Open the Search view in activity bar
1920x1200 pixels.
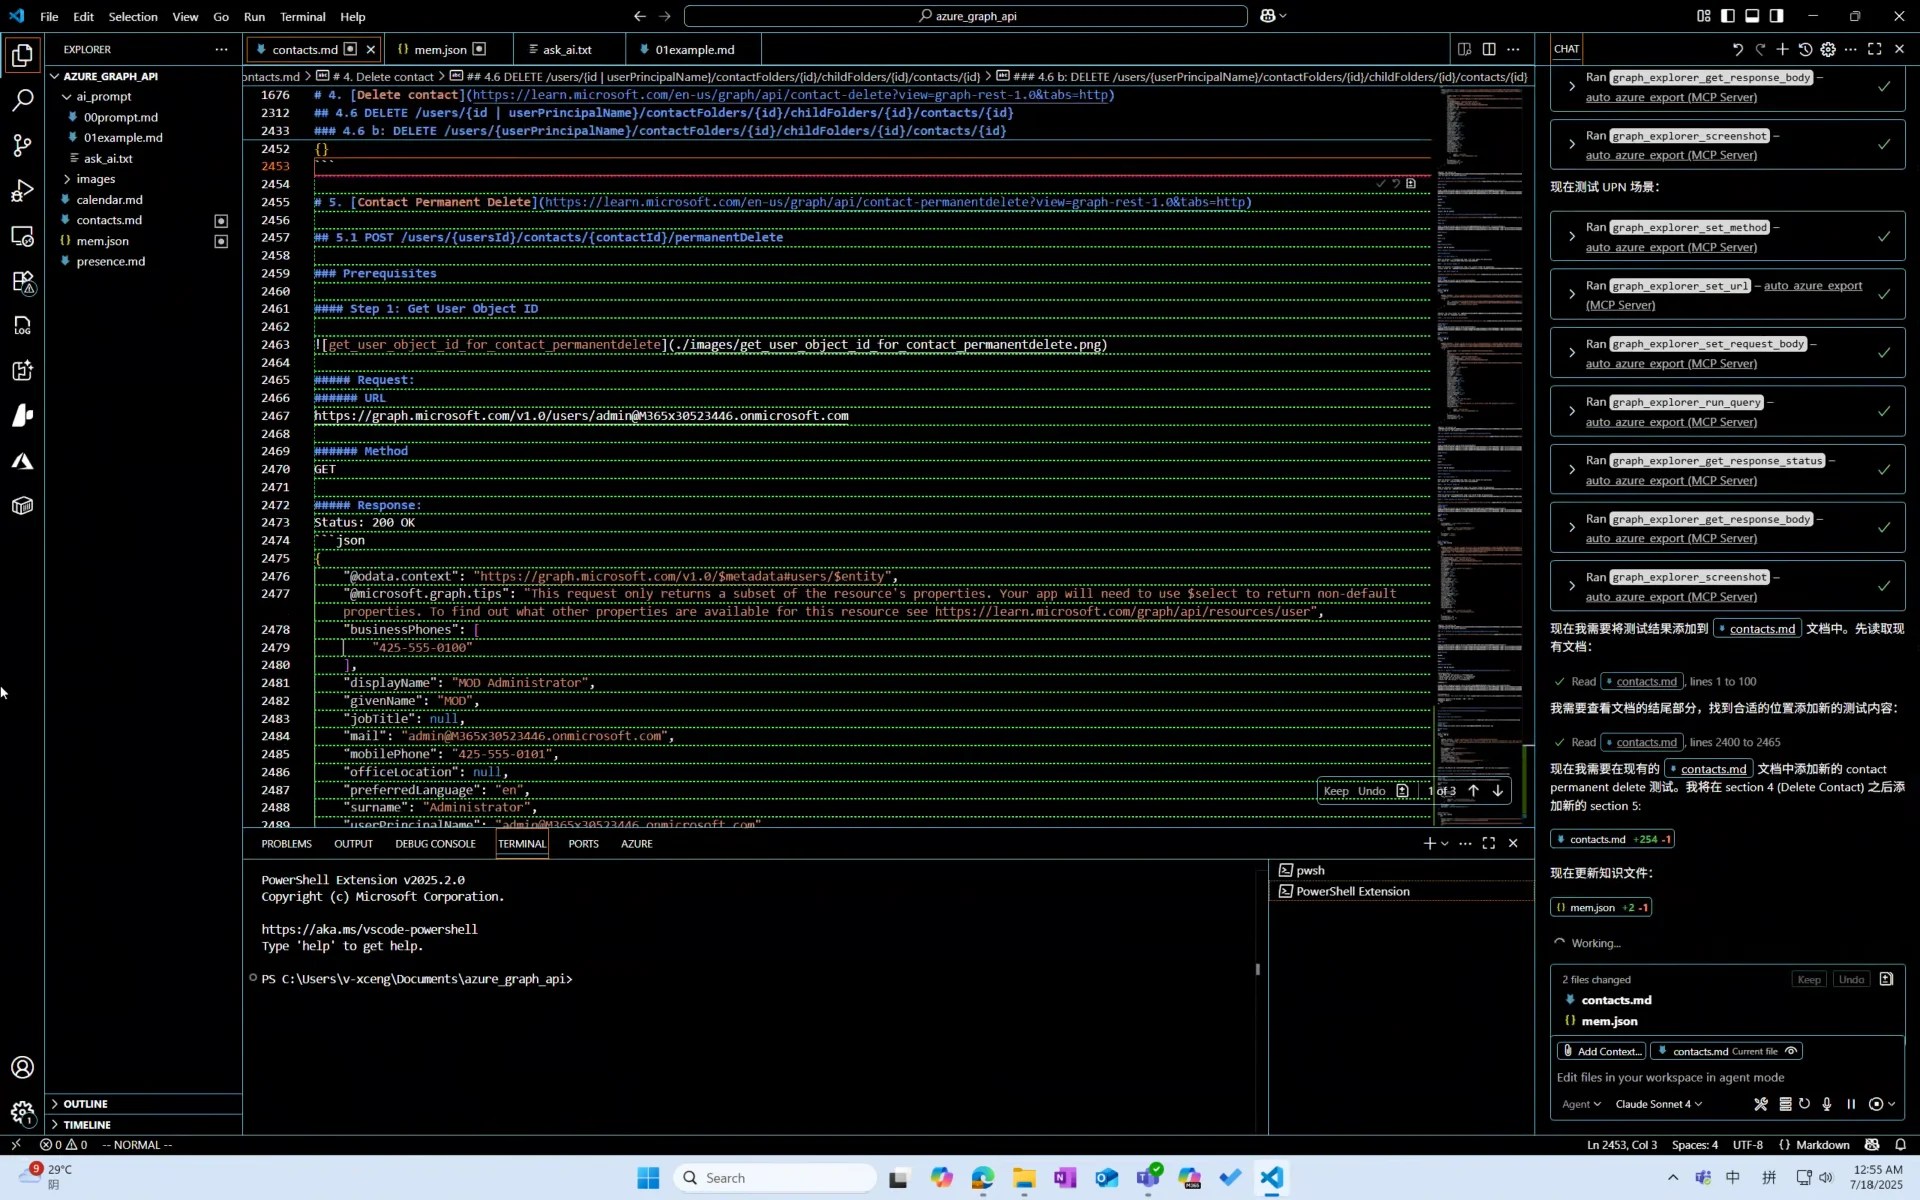click(x=22, y=100)
